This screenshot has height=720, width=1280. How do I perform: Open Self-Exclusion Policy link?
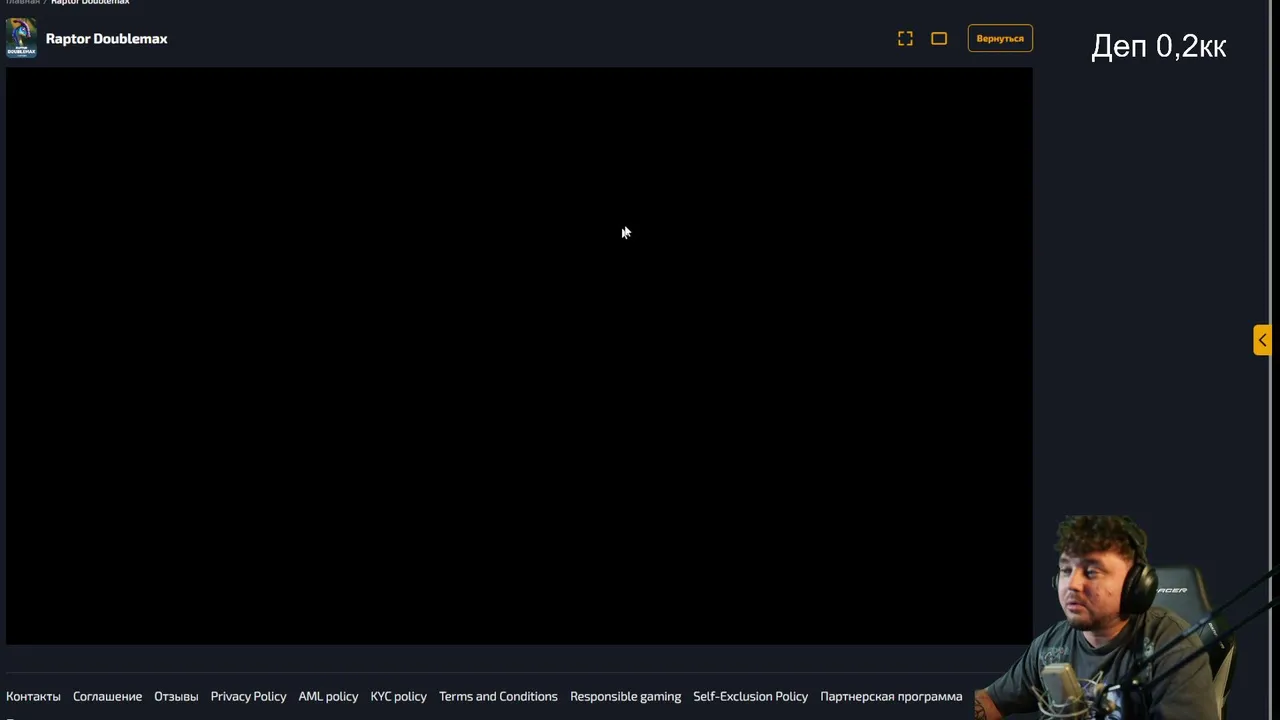pyautogui.click(x=750, y=696)
